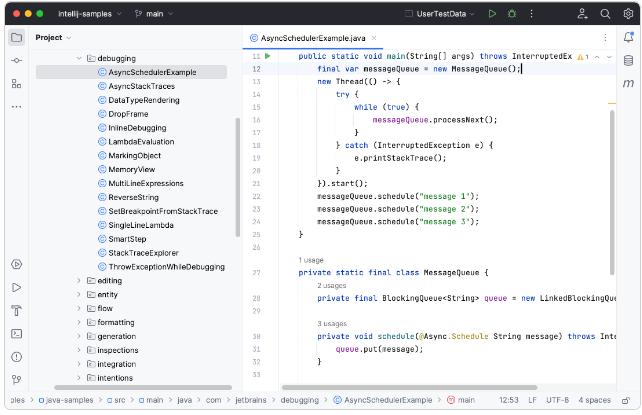Debug UserTestData with bug icon
This screenshot has width=642, height=415.
[512, 14]
